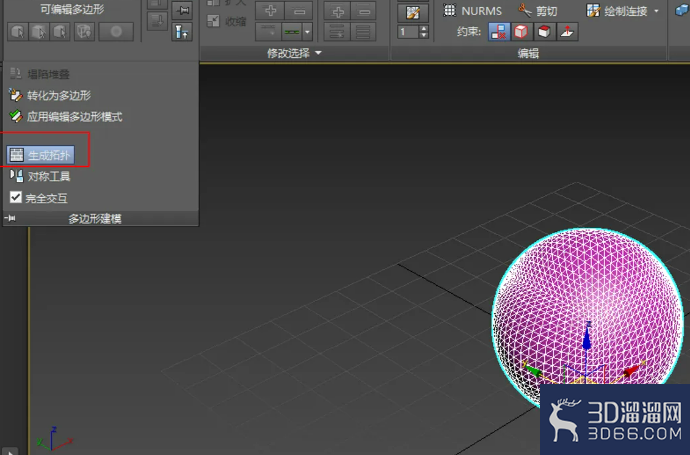The image size is (690, 455).
Task: Set constraint to face red-top cube icon
Action: click(544, 32)
